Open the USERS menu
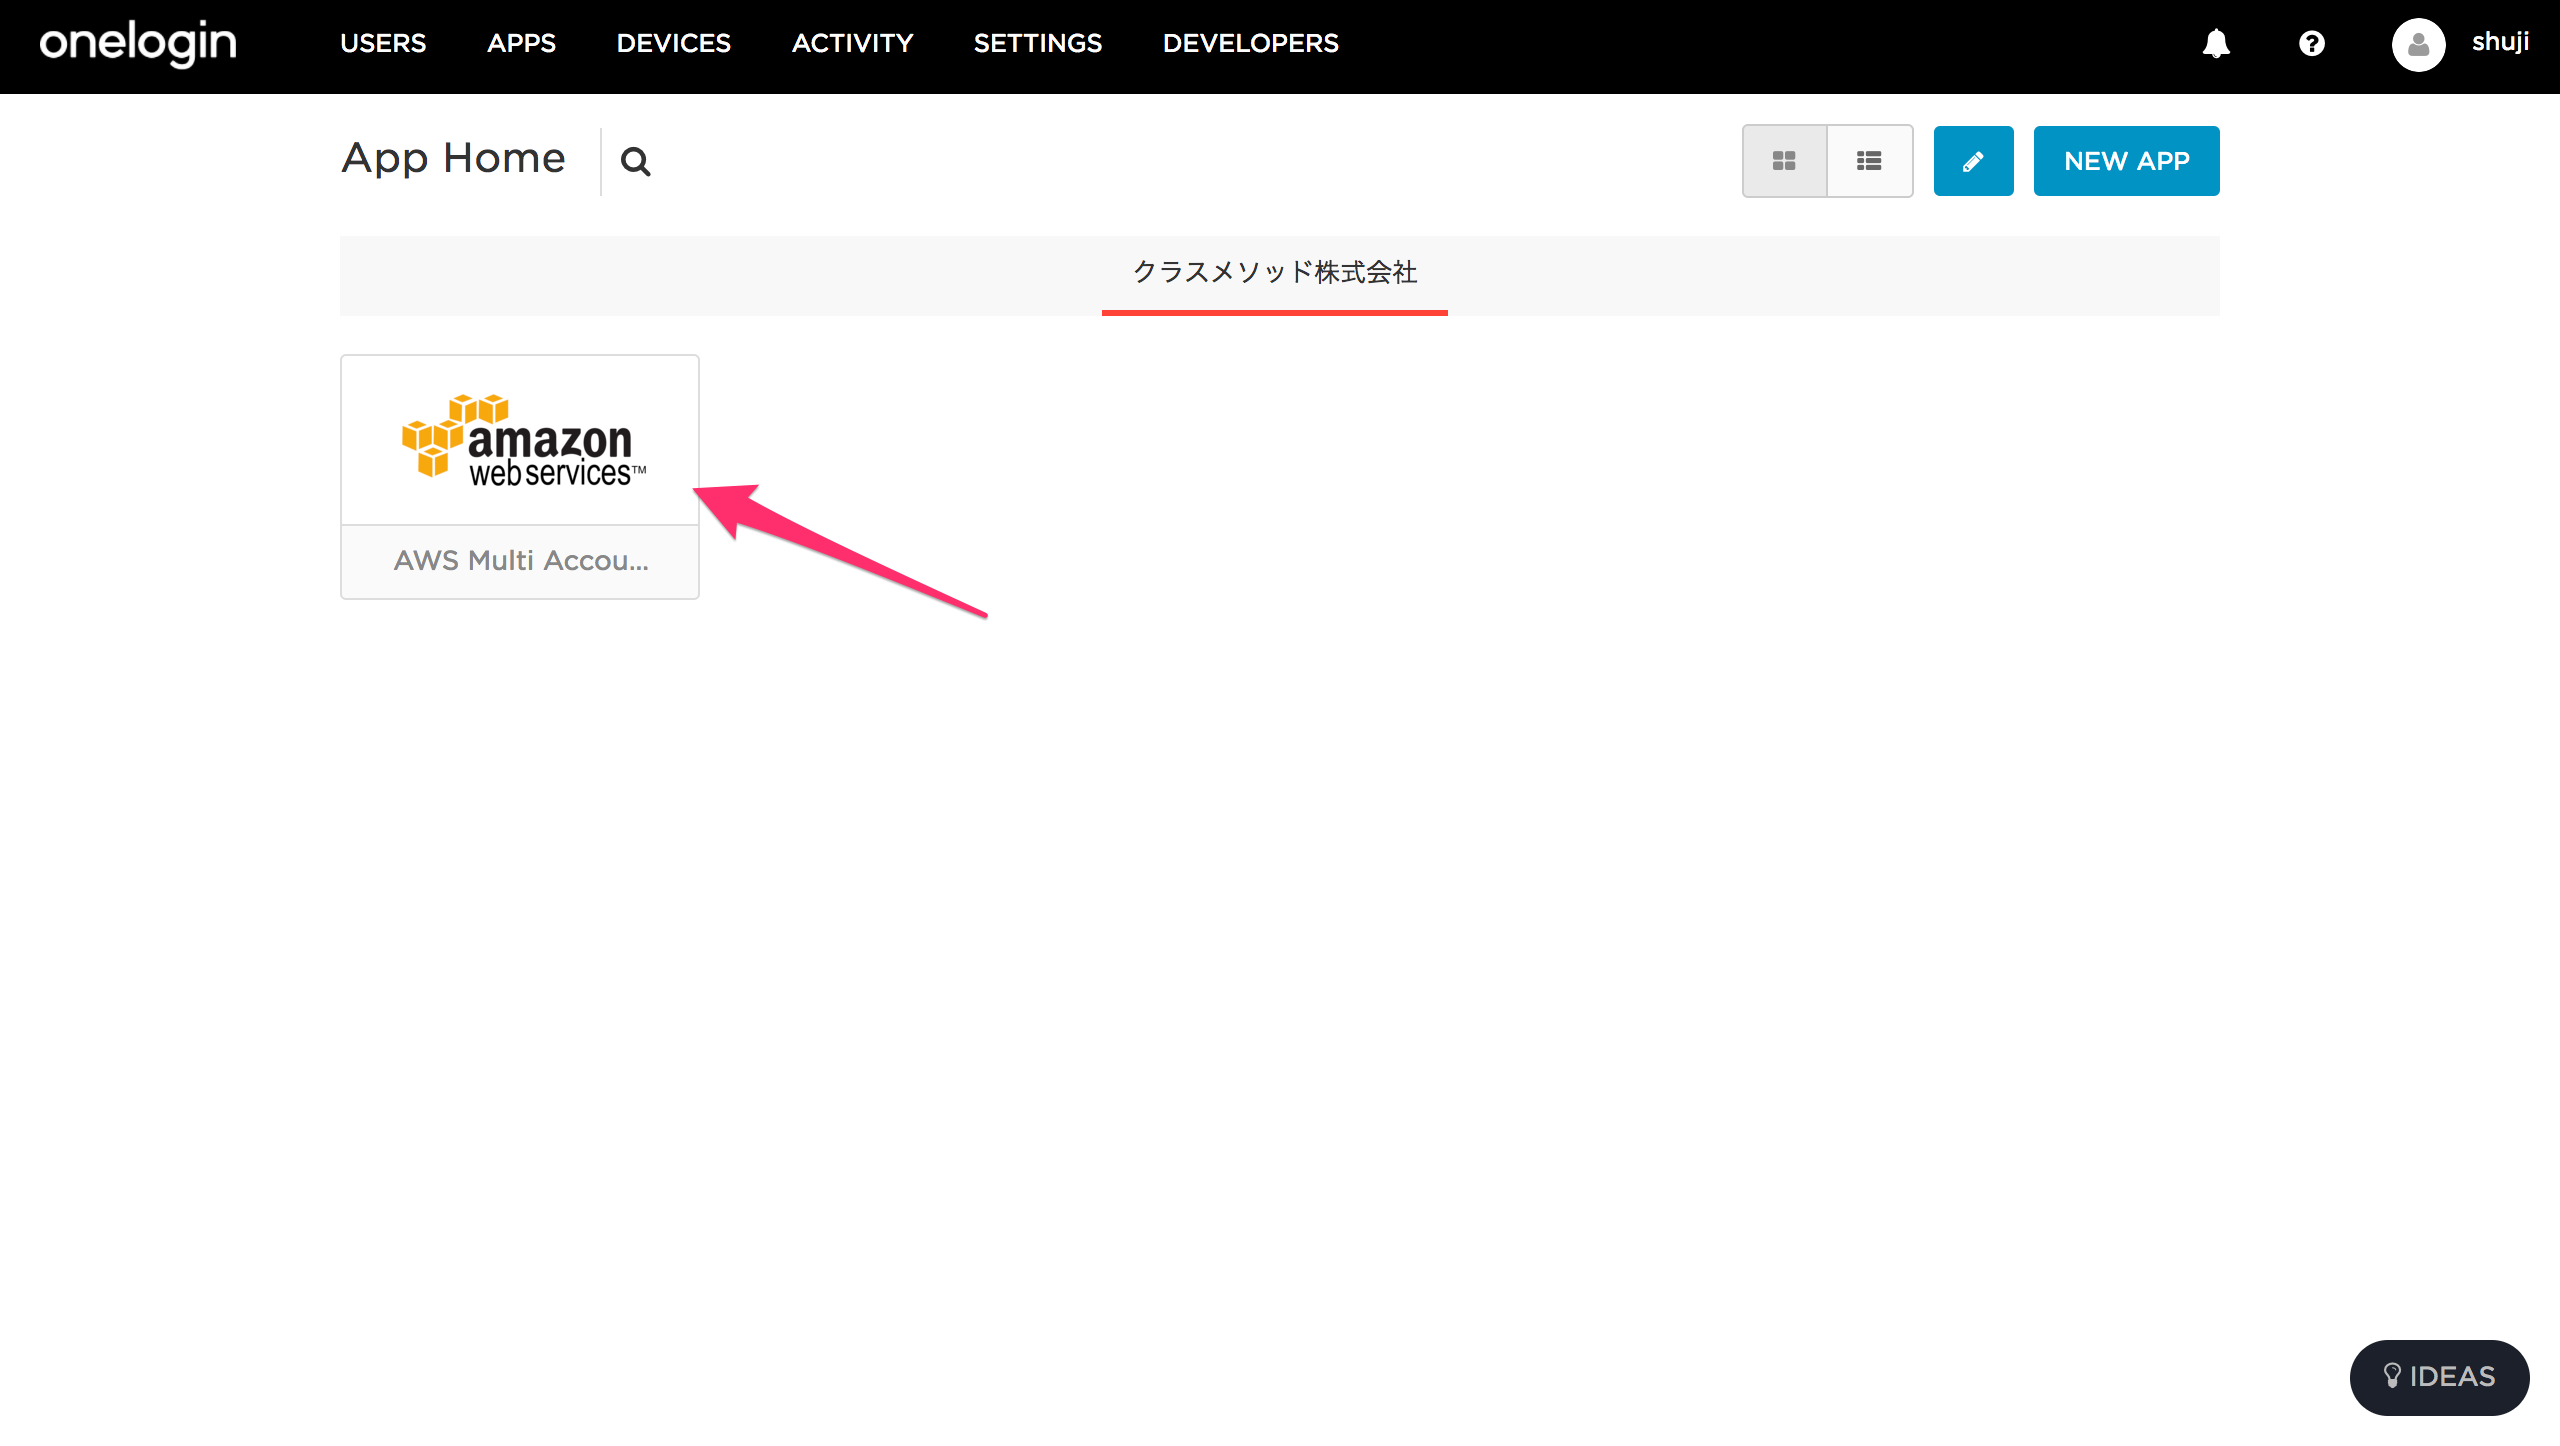The image size is (2560, 1446). click(x=383, y=43)
